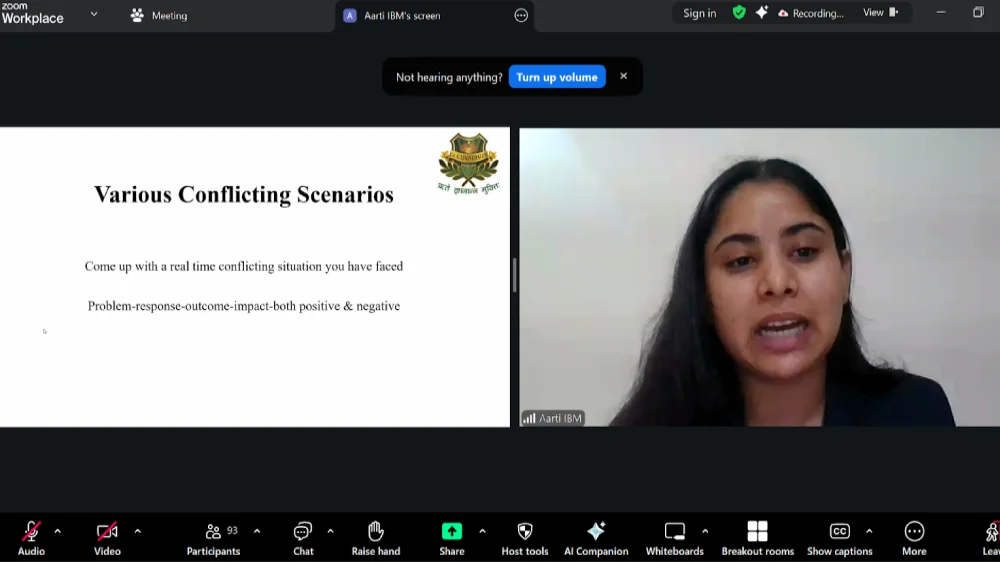
Task: Expand video options arrow next to Video
Action: [x=137, y=531]
